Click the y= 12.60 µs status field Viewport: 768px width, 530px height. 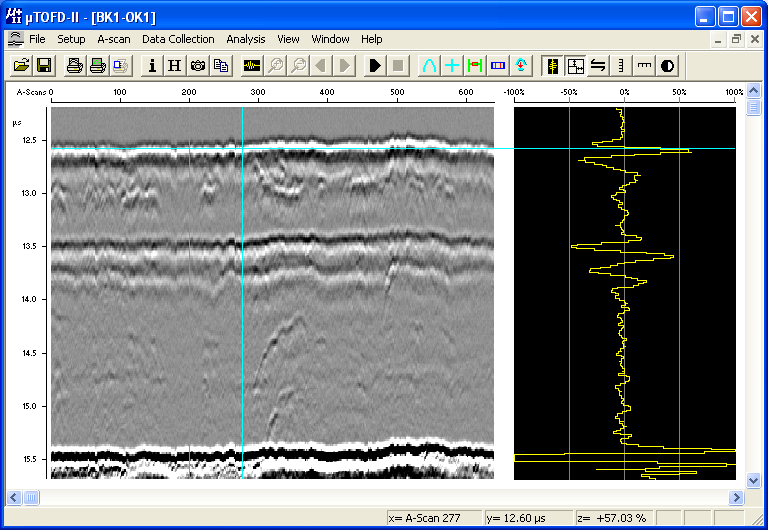[529, 518]
